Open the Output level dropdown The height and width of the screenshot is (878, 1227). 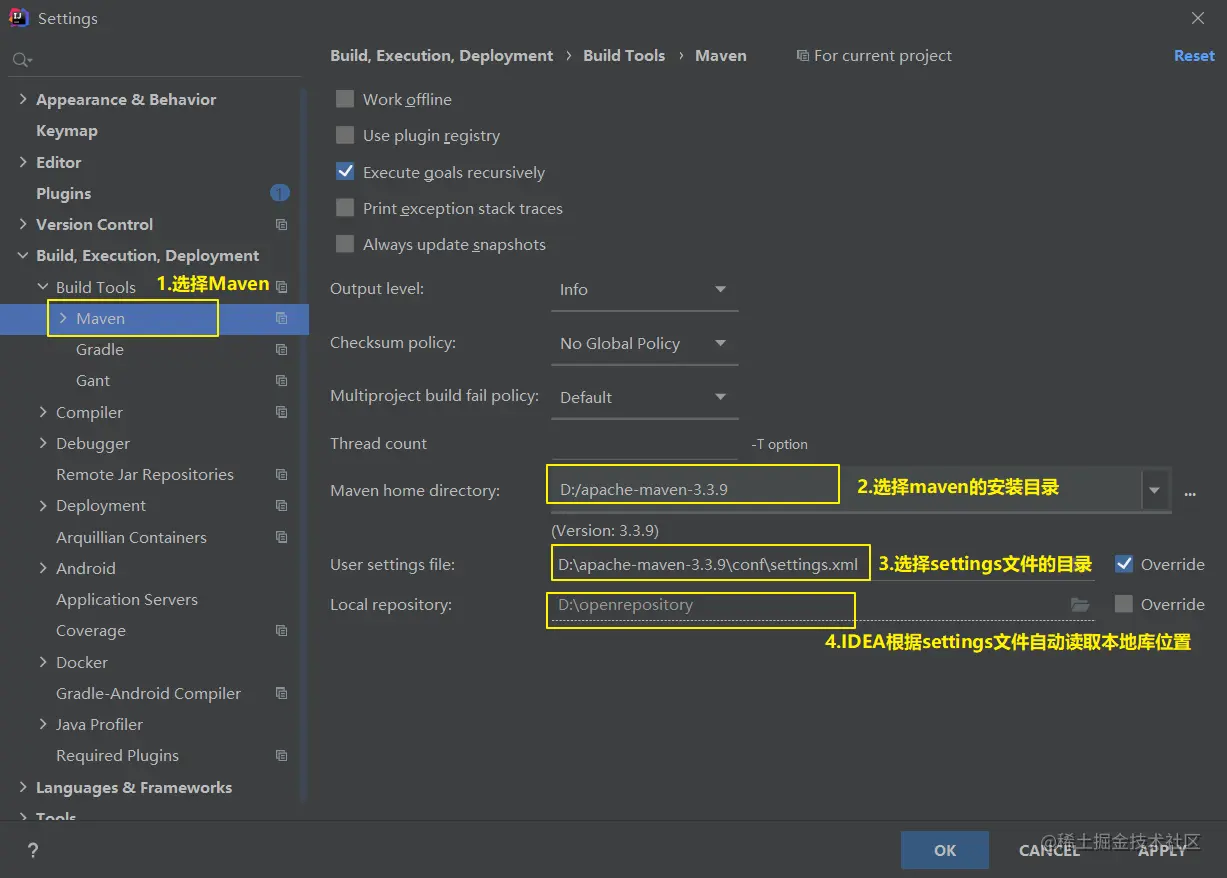644,289
